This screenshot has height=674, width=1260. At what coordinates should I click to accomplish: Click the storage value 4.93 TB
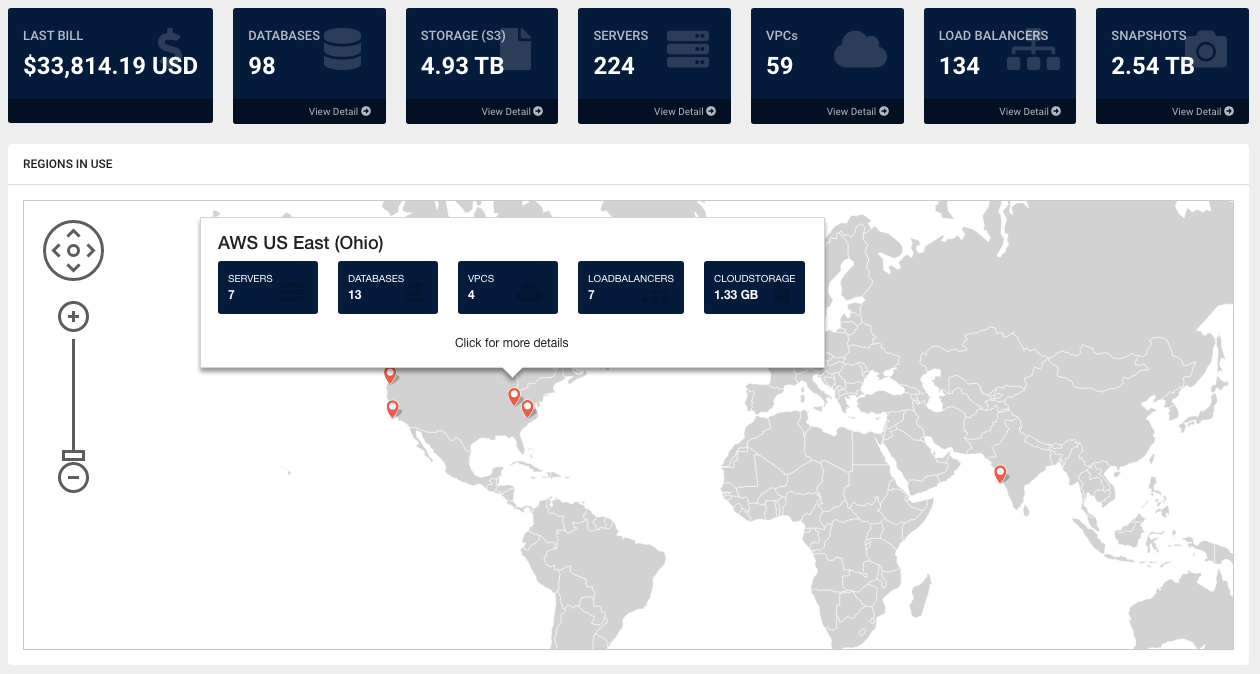[x=462, y=66]
